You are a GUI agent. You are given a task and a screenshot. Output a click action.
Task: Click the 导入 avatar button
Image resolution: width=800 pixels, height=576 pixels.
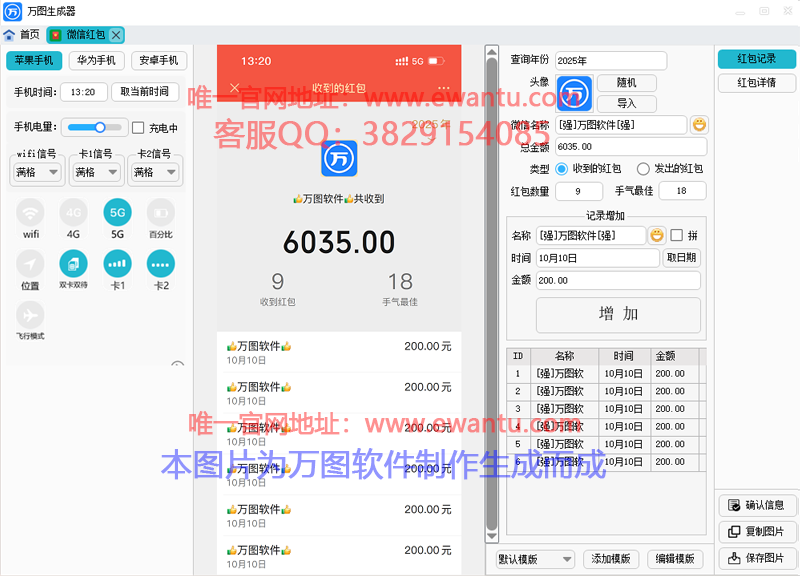[x=627, y=104]
